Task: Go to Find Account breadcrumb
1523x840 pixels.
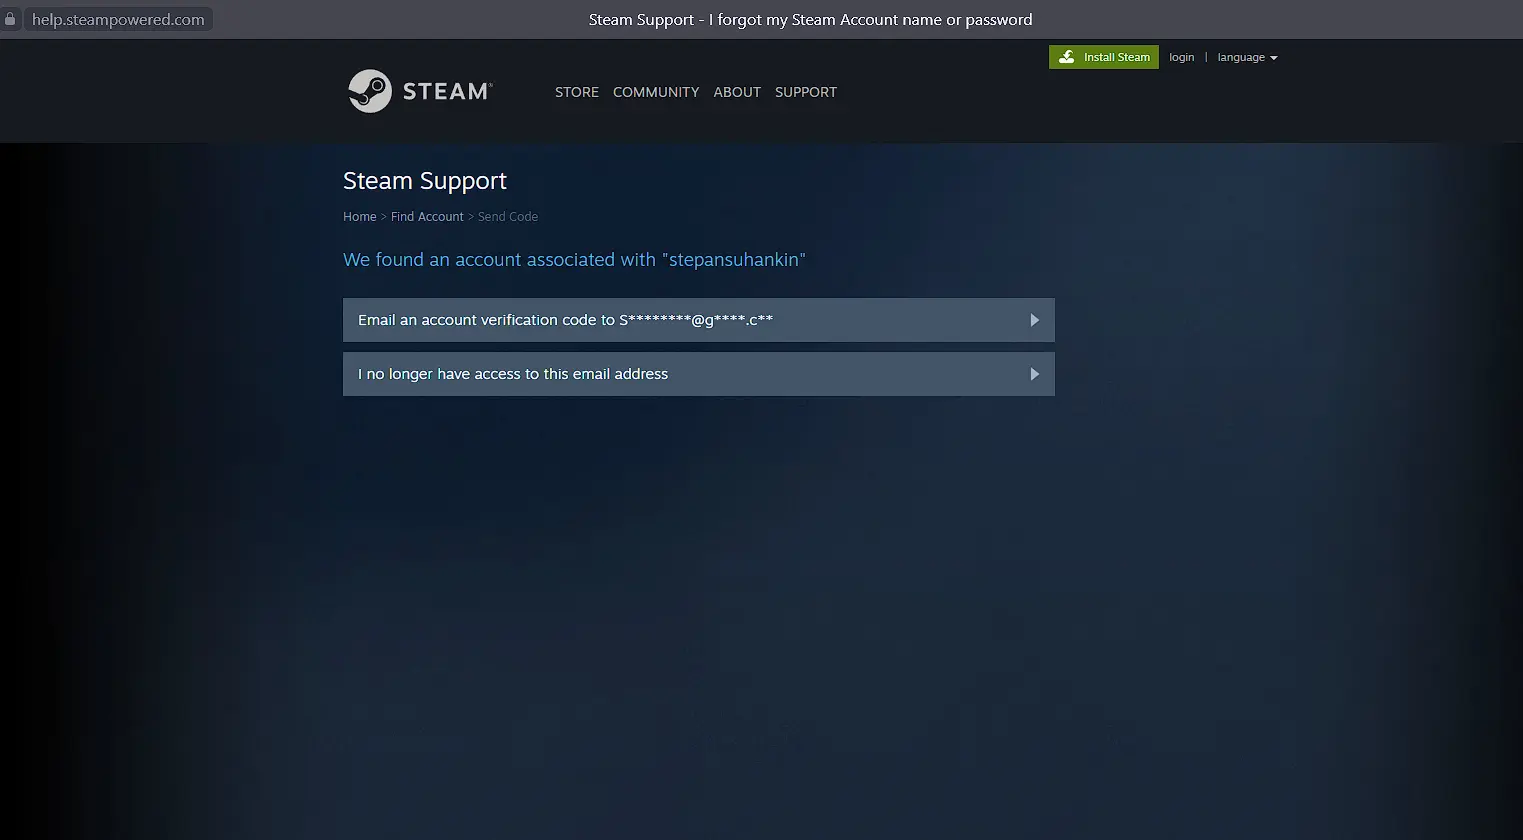Action: pos(427,217)
